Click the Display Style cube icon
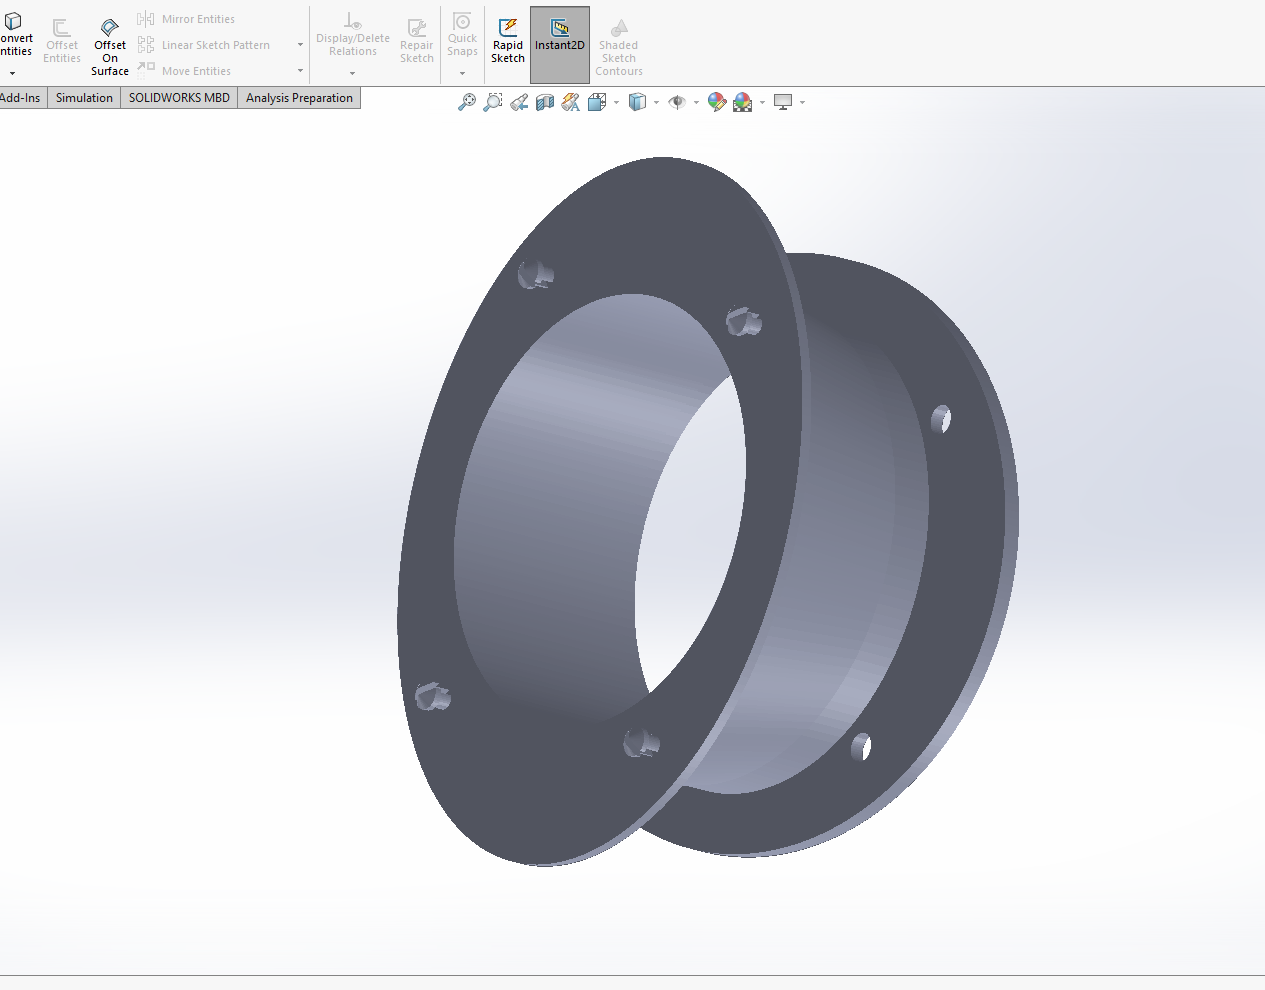The image size is (1265, 990). point(637,102)
